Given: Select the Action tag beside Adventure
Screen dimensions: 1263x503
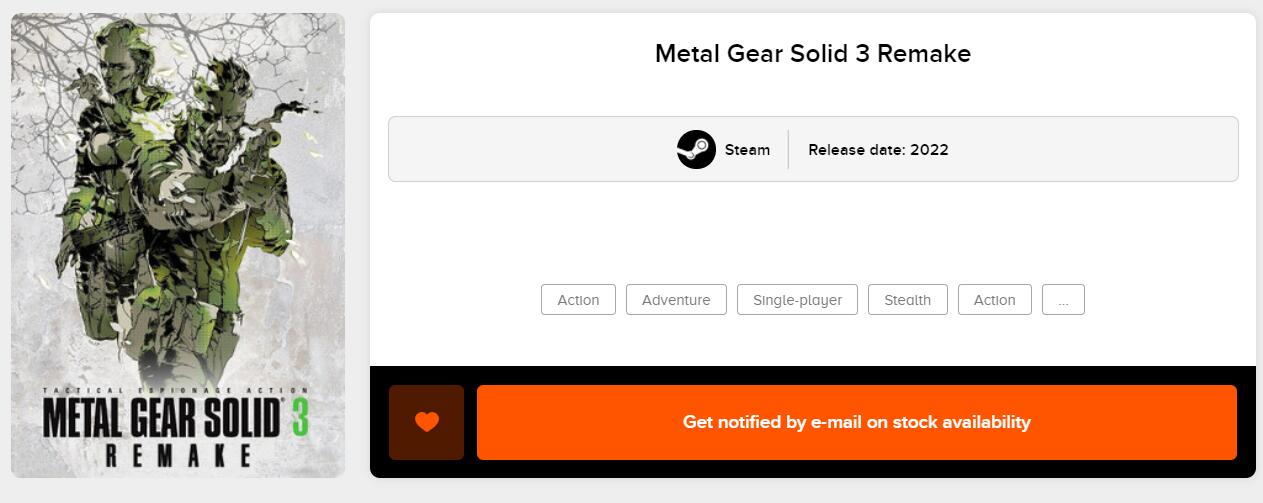Looking at the screenshot, I should click(x=578, y=300).
